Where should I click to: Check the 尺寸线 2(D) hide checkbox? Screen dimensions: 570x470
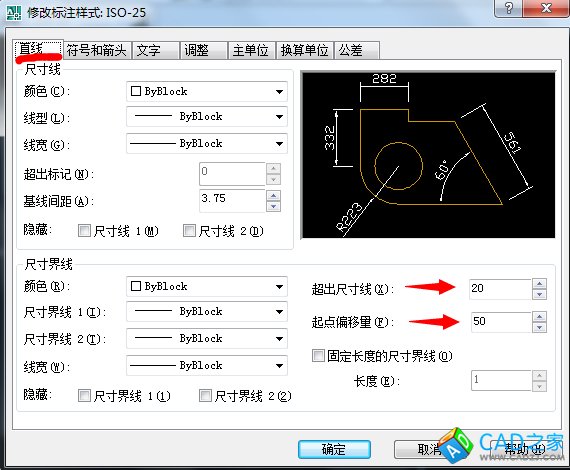(189, 230)
